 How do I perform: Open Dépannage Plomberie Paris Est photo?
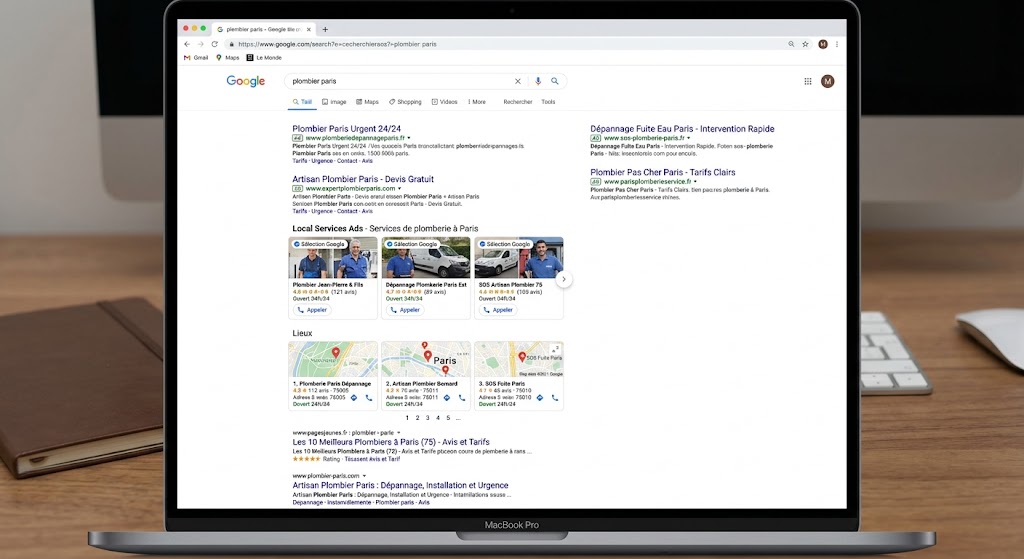click(x=426, y=258)
